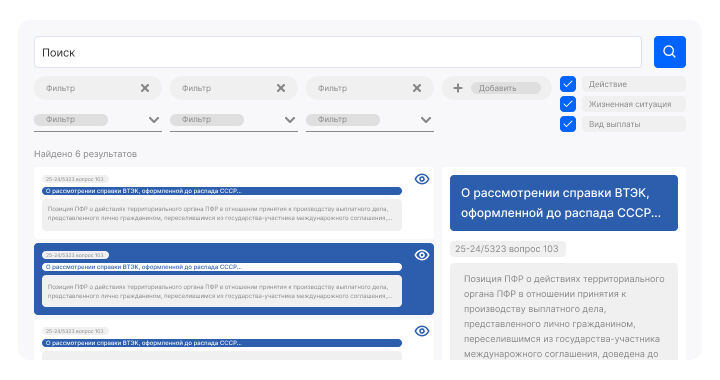Uncheck the Вид выплаты checkbox
This screenshot has width=720, height=380.
(x=568, y=124)
